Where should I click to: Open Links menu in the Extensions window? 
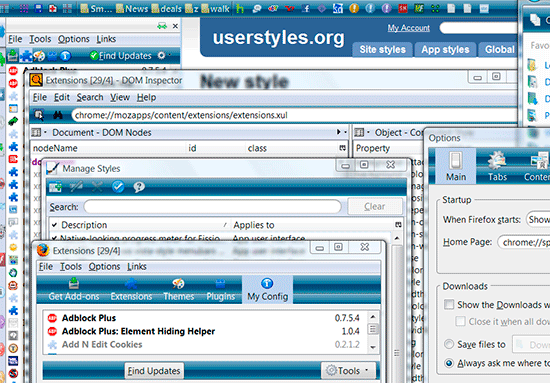point(137,267)
